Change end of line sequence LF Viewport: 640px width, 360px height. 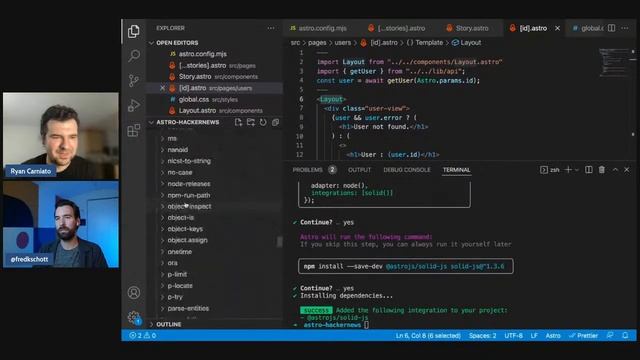tap(534, 336)
